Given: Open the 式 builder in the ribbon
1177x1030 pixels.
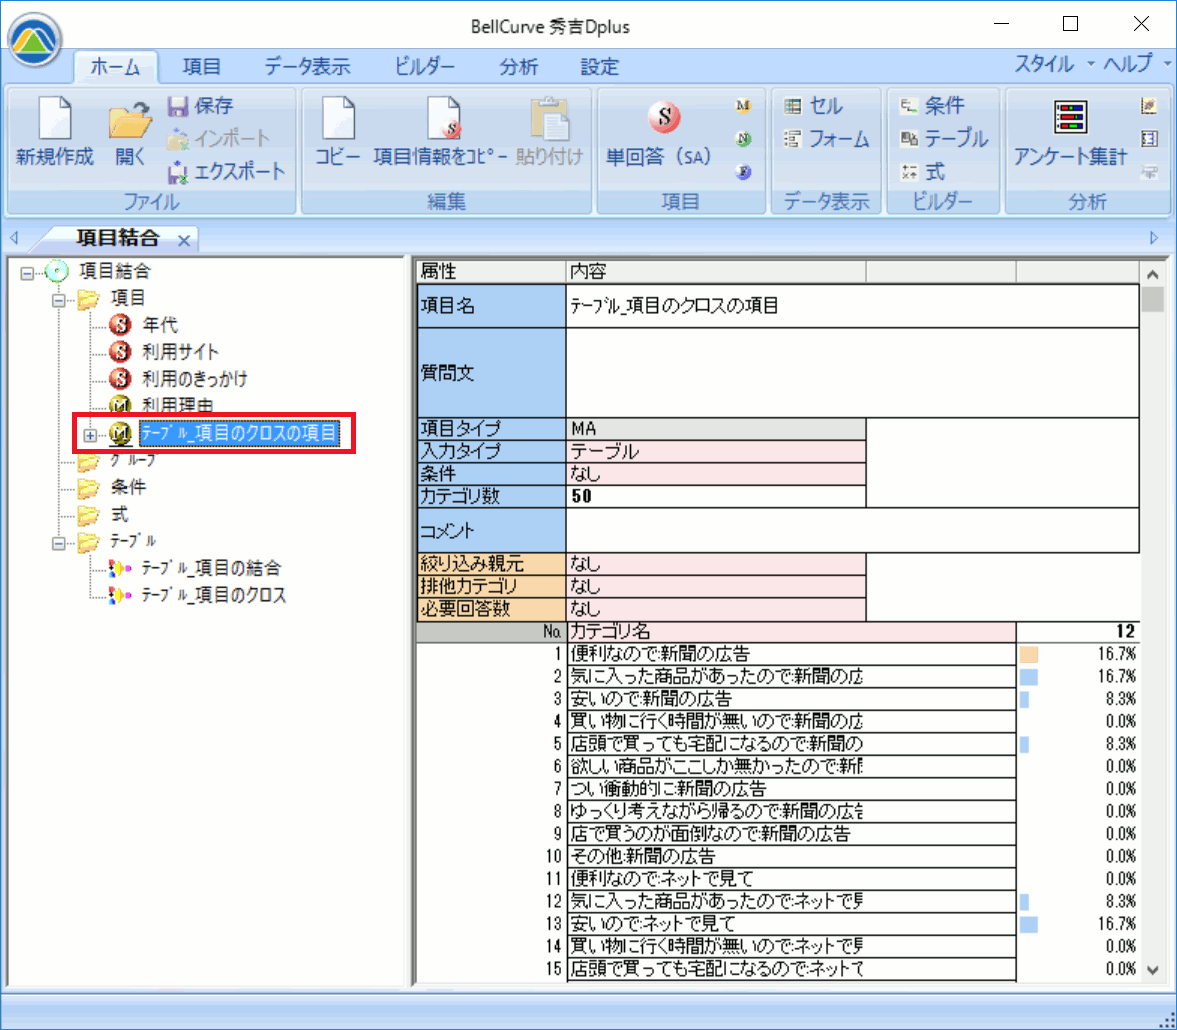Looking at the screenshot, I should coord(923,172).
